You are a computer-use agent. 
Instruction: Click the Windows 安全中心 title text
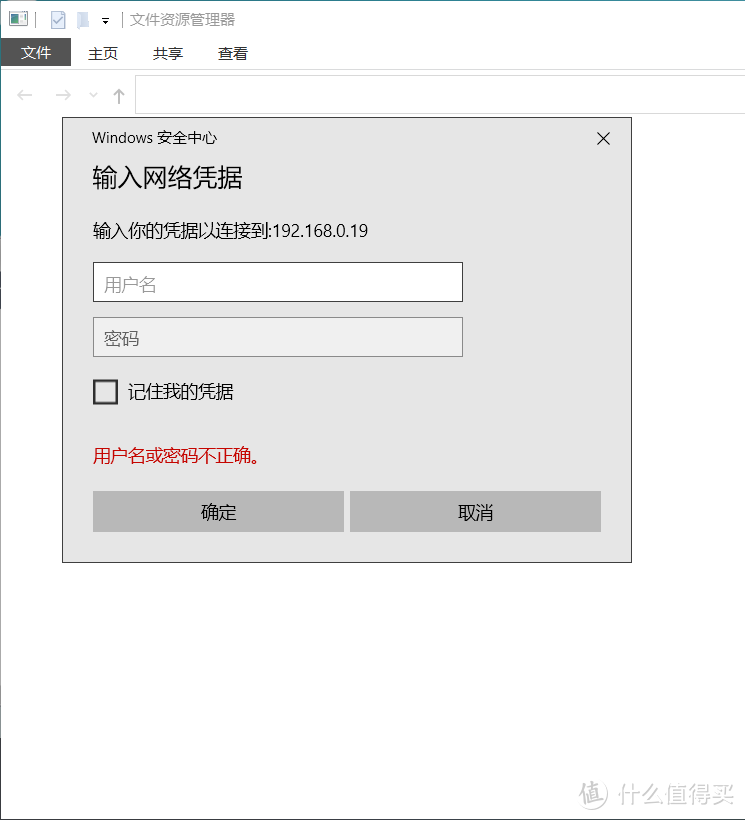(x=154, y=138)
